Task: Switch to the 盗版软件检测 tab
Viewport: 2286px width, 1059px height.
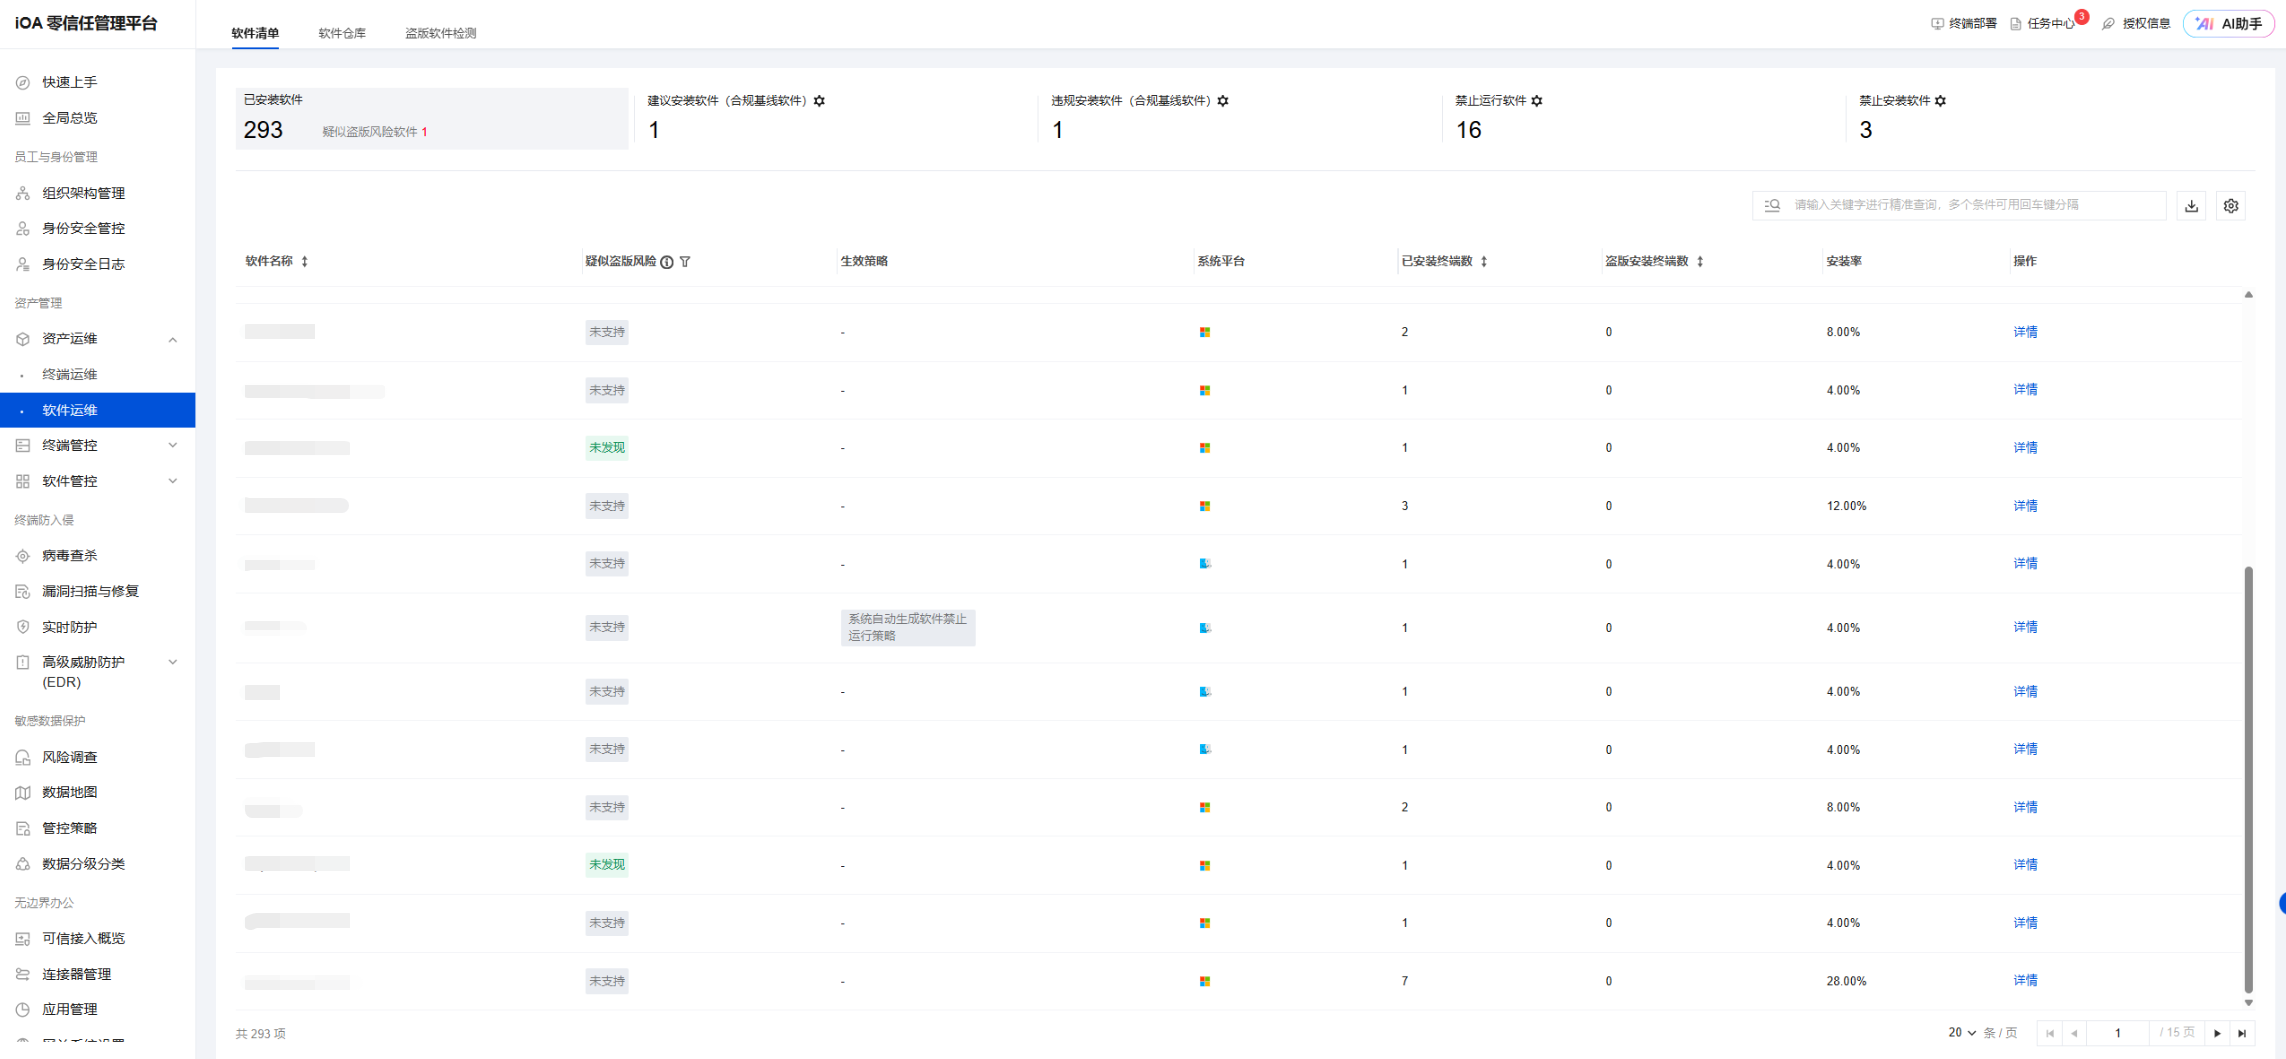Action: click(440, 33)
